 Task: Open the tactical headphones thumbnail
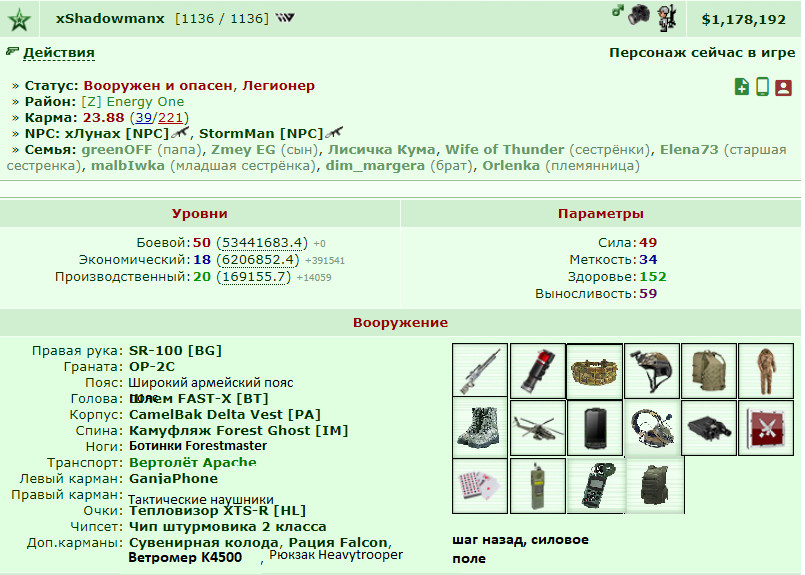click(x=652, y=428)
